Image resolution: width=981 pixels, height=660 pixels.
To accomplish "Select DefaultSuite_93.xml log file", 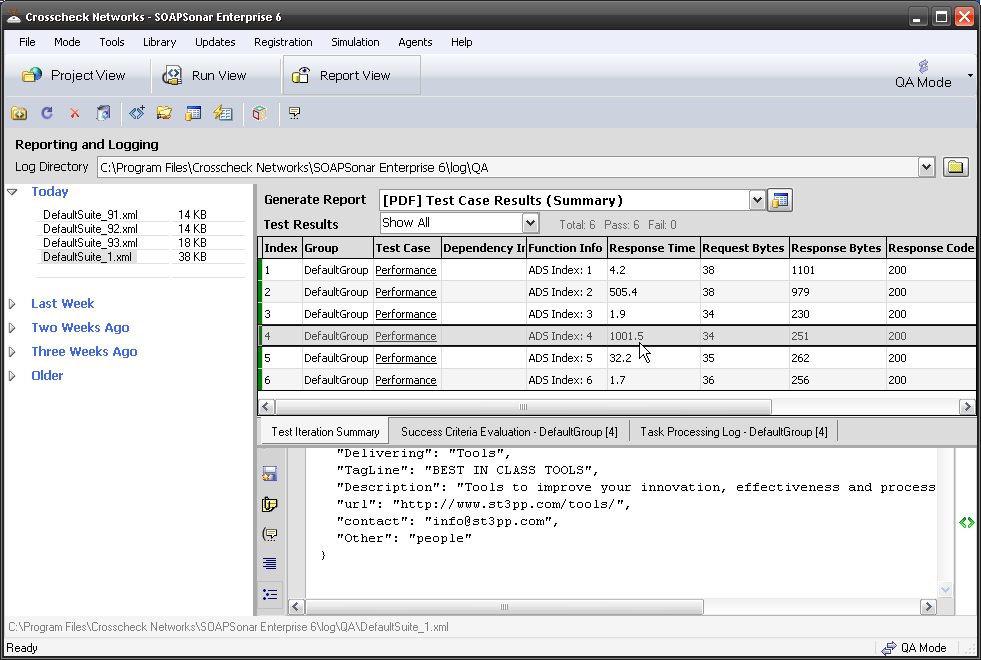I will (90, 243).
